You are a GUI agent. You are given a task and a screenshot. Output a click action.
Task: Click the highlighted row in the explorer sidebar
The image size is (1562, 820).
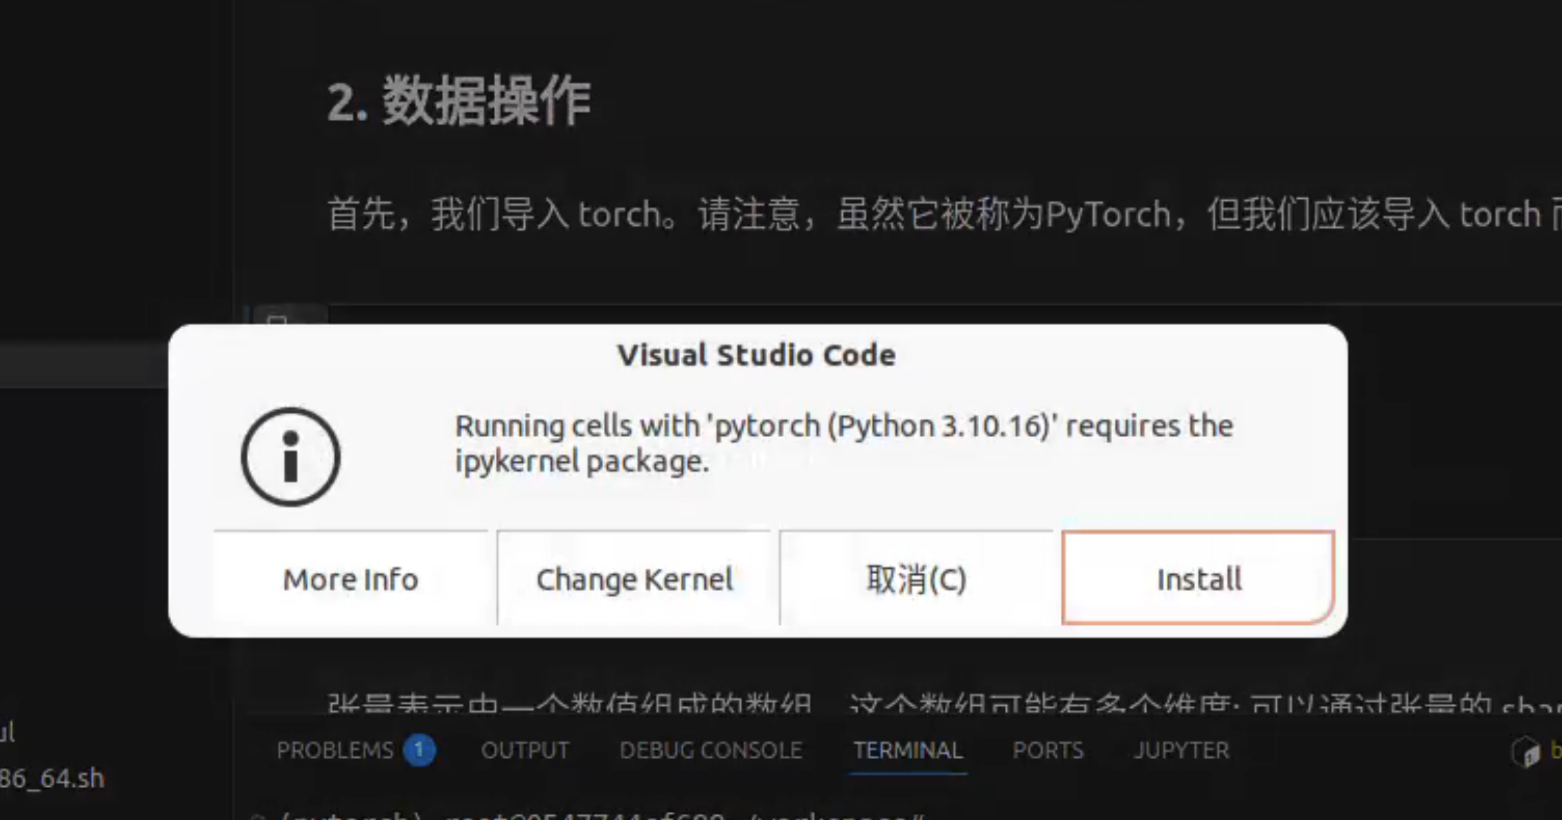(x=80, y=366)
